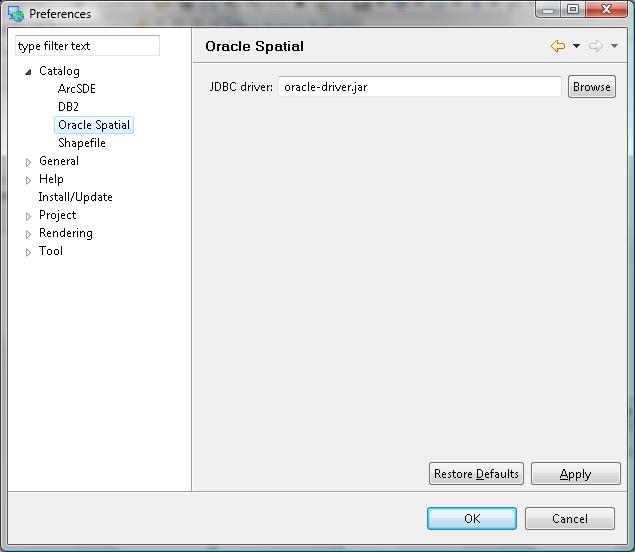Maximize the Preferences window

[x=573, y=10]
